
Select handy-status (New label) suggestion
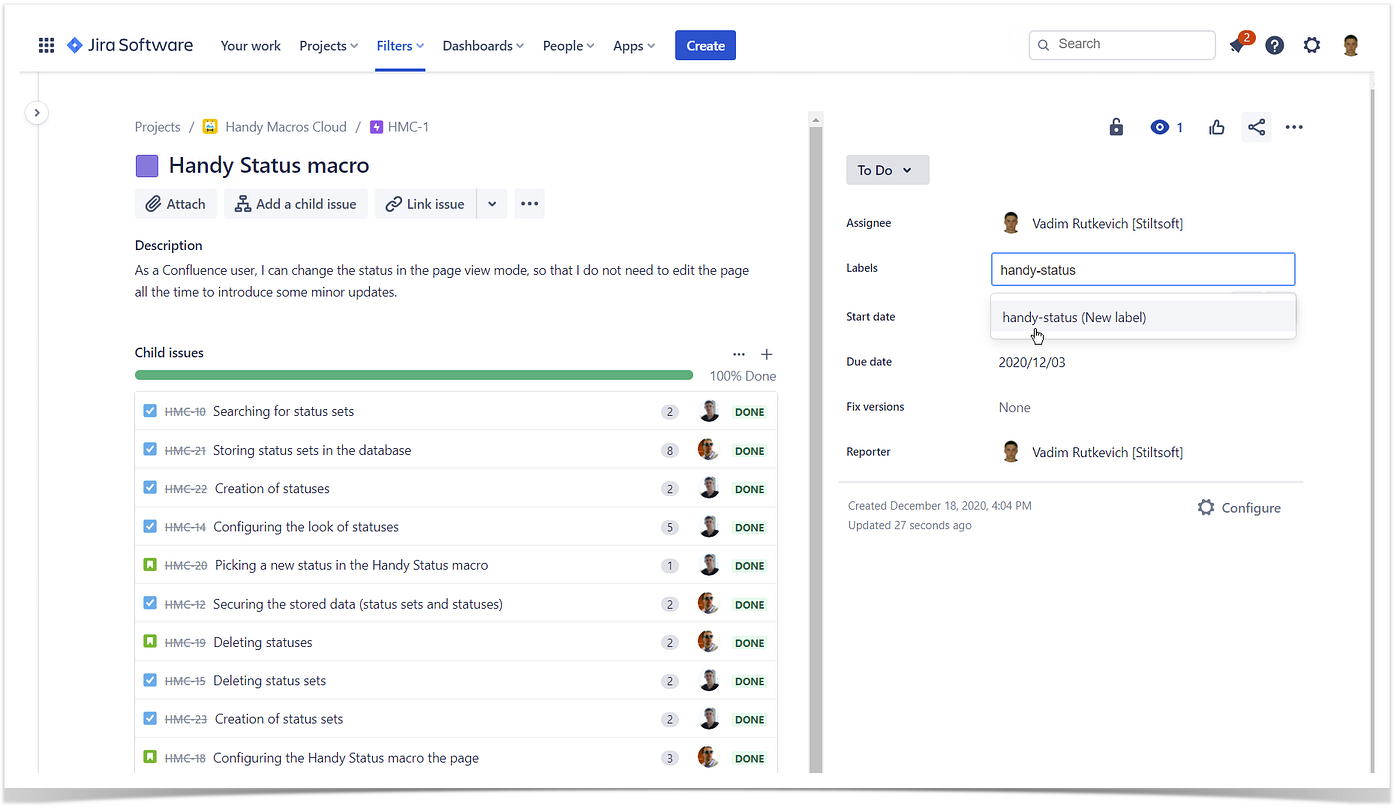(1143, 317)
